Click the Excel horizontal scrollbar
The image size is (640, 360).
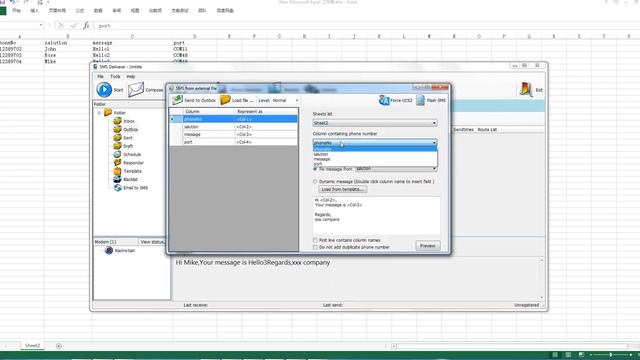(x=511, y=346)
